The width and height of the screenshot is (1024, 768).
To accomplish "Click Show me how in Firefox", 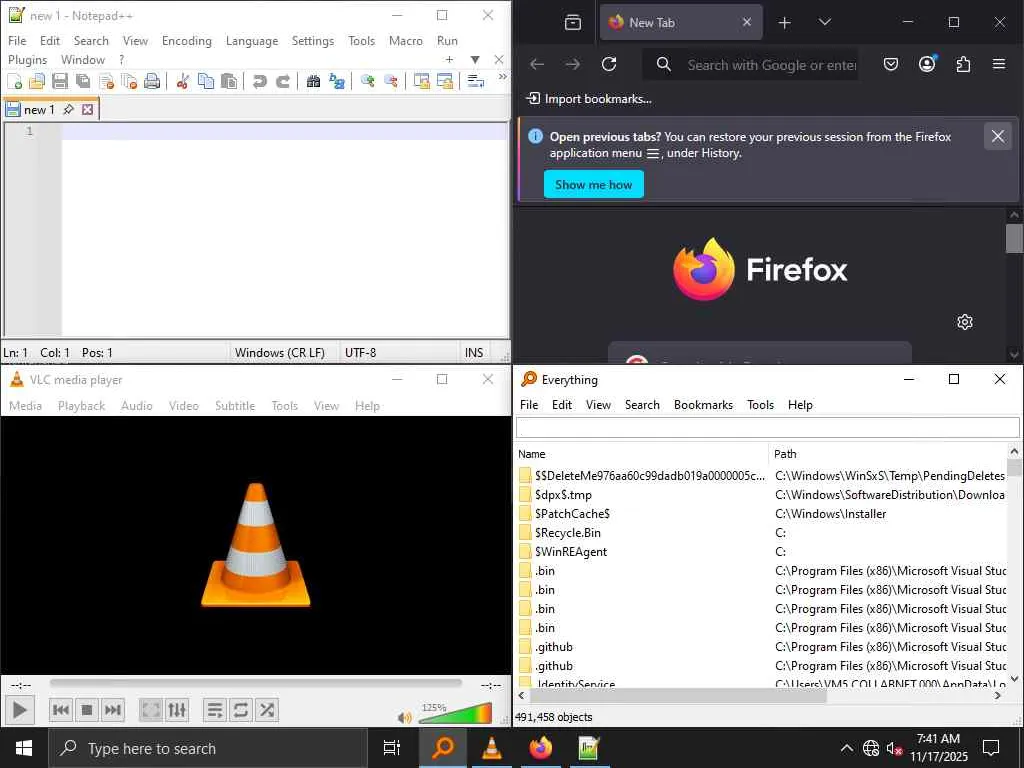I will click(594, 185).
